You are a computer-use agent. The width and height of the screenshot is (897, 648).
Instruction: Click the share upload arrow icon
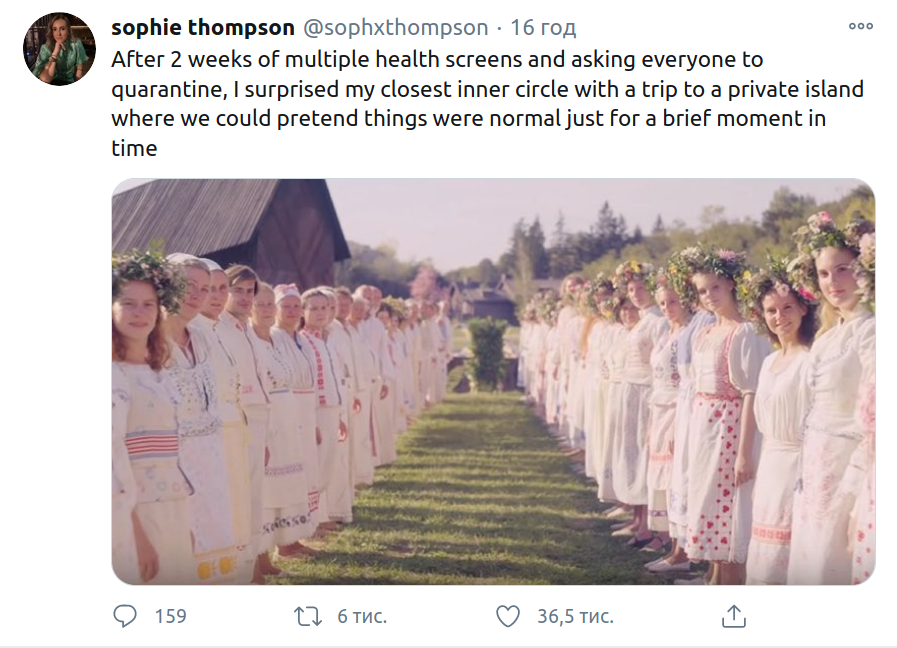(733, 615)
